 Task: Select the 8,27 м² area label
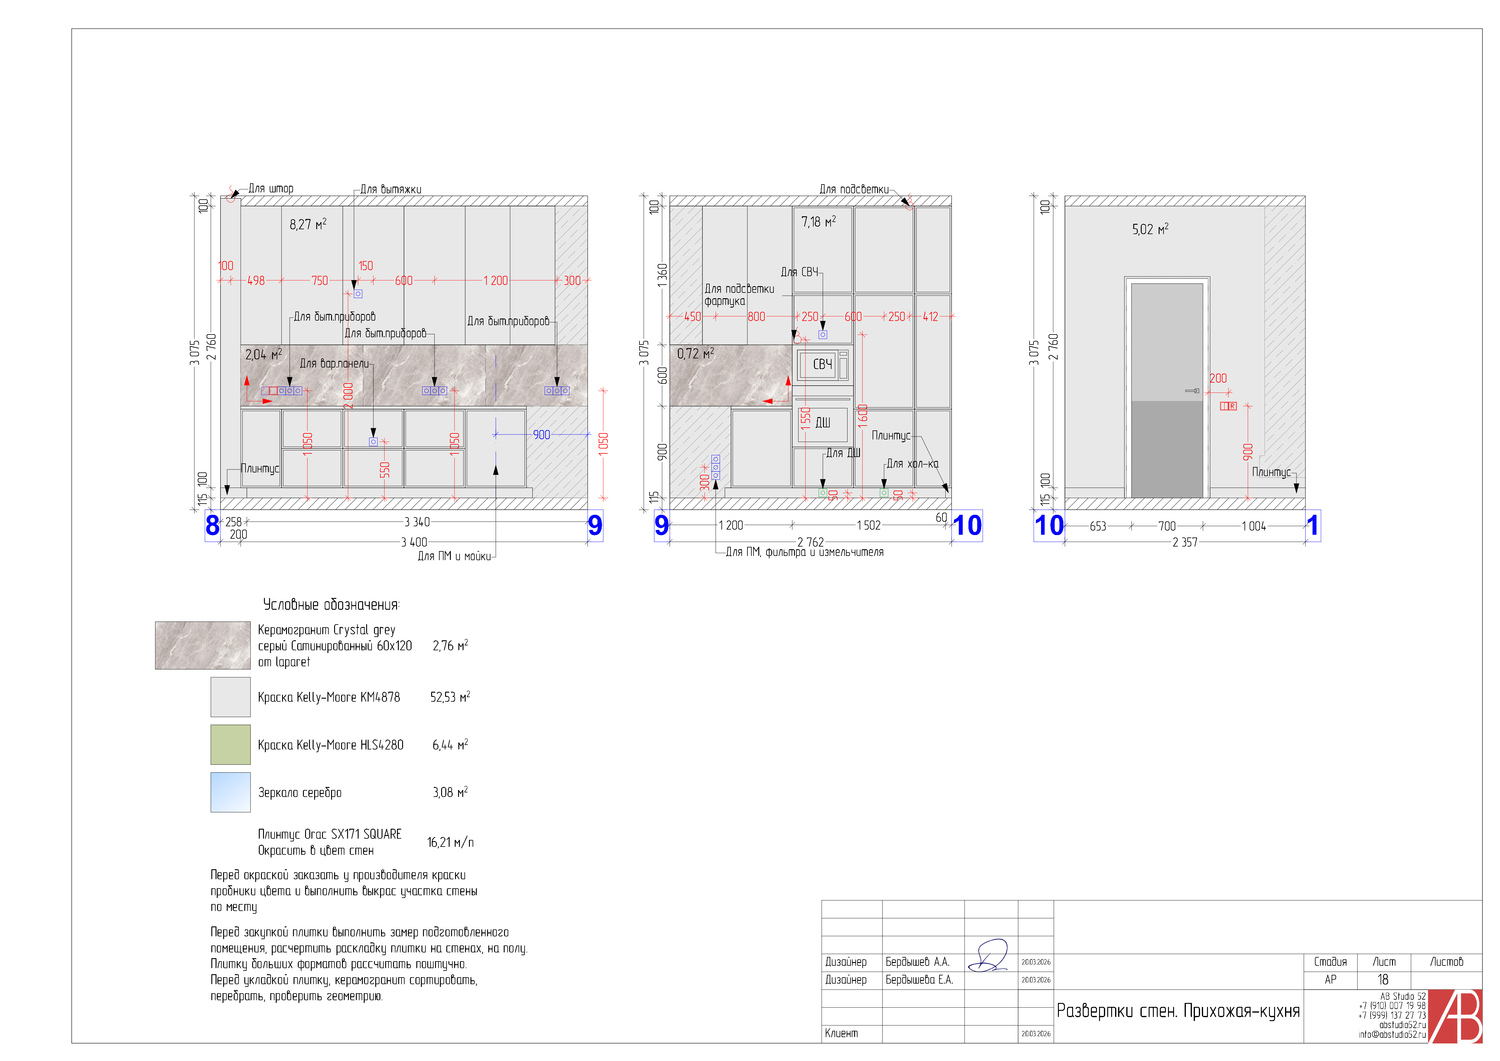click(x=307, y=225)
